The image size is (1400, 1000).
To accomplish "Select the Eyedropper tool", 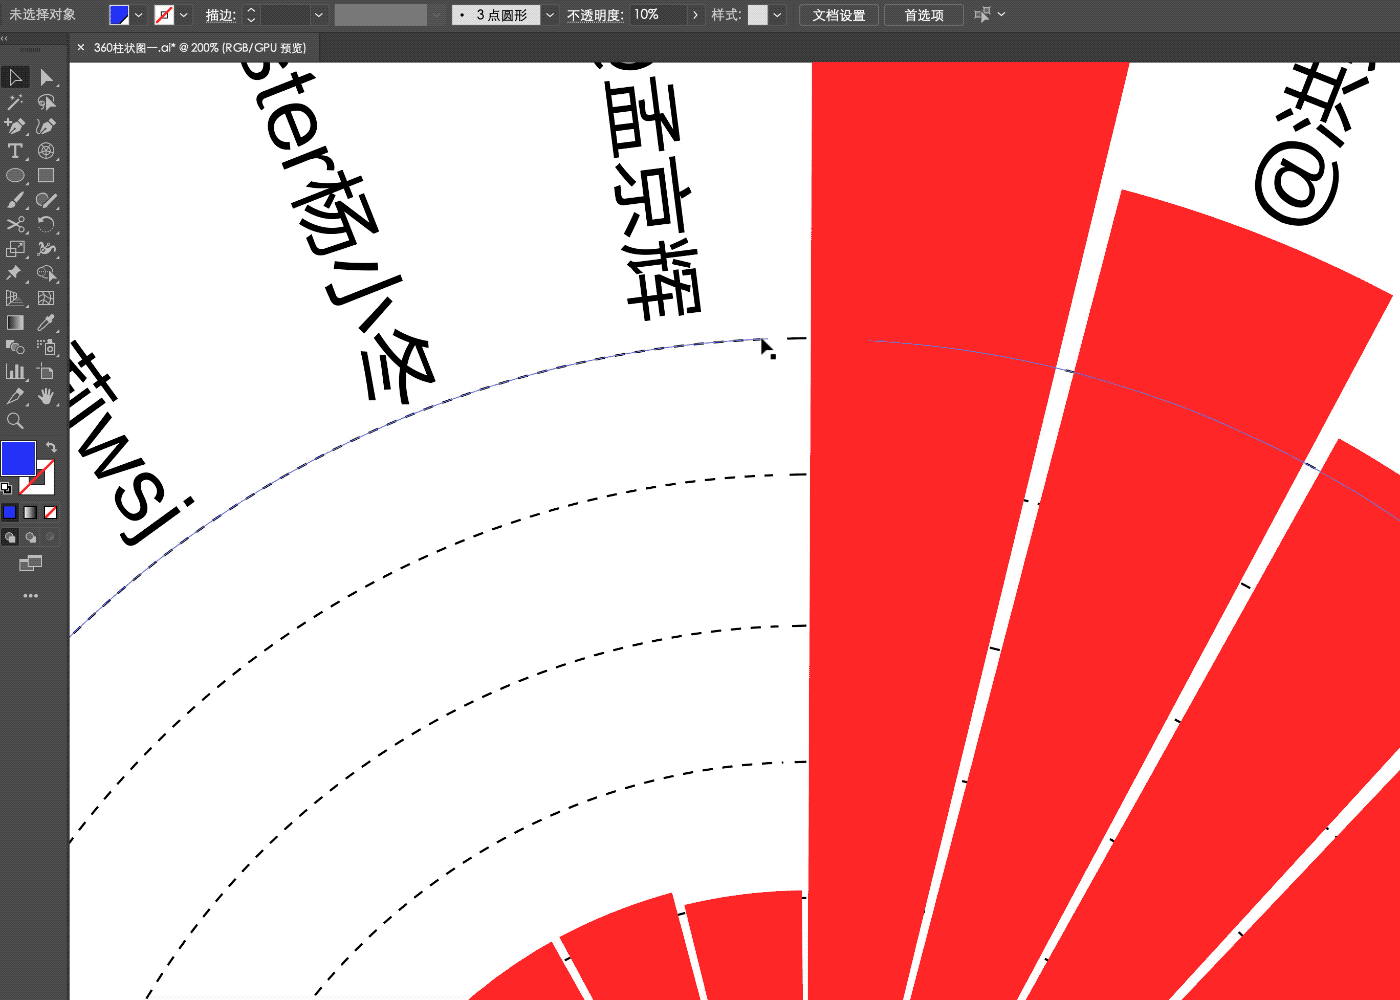I will click(46, 322).
